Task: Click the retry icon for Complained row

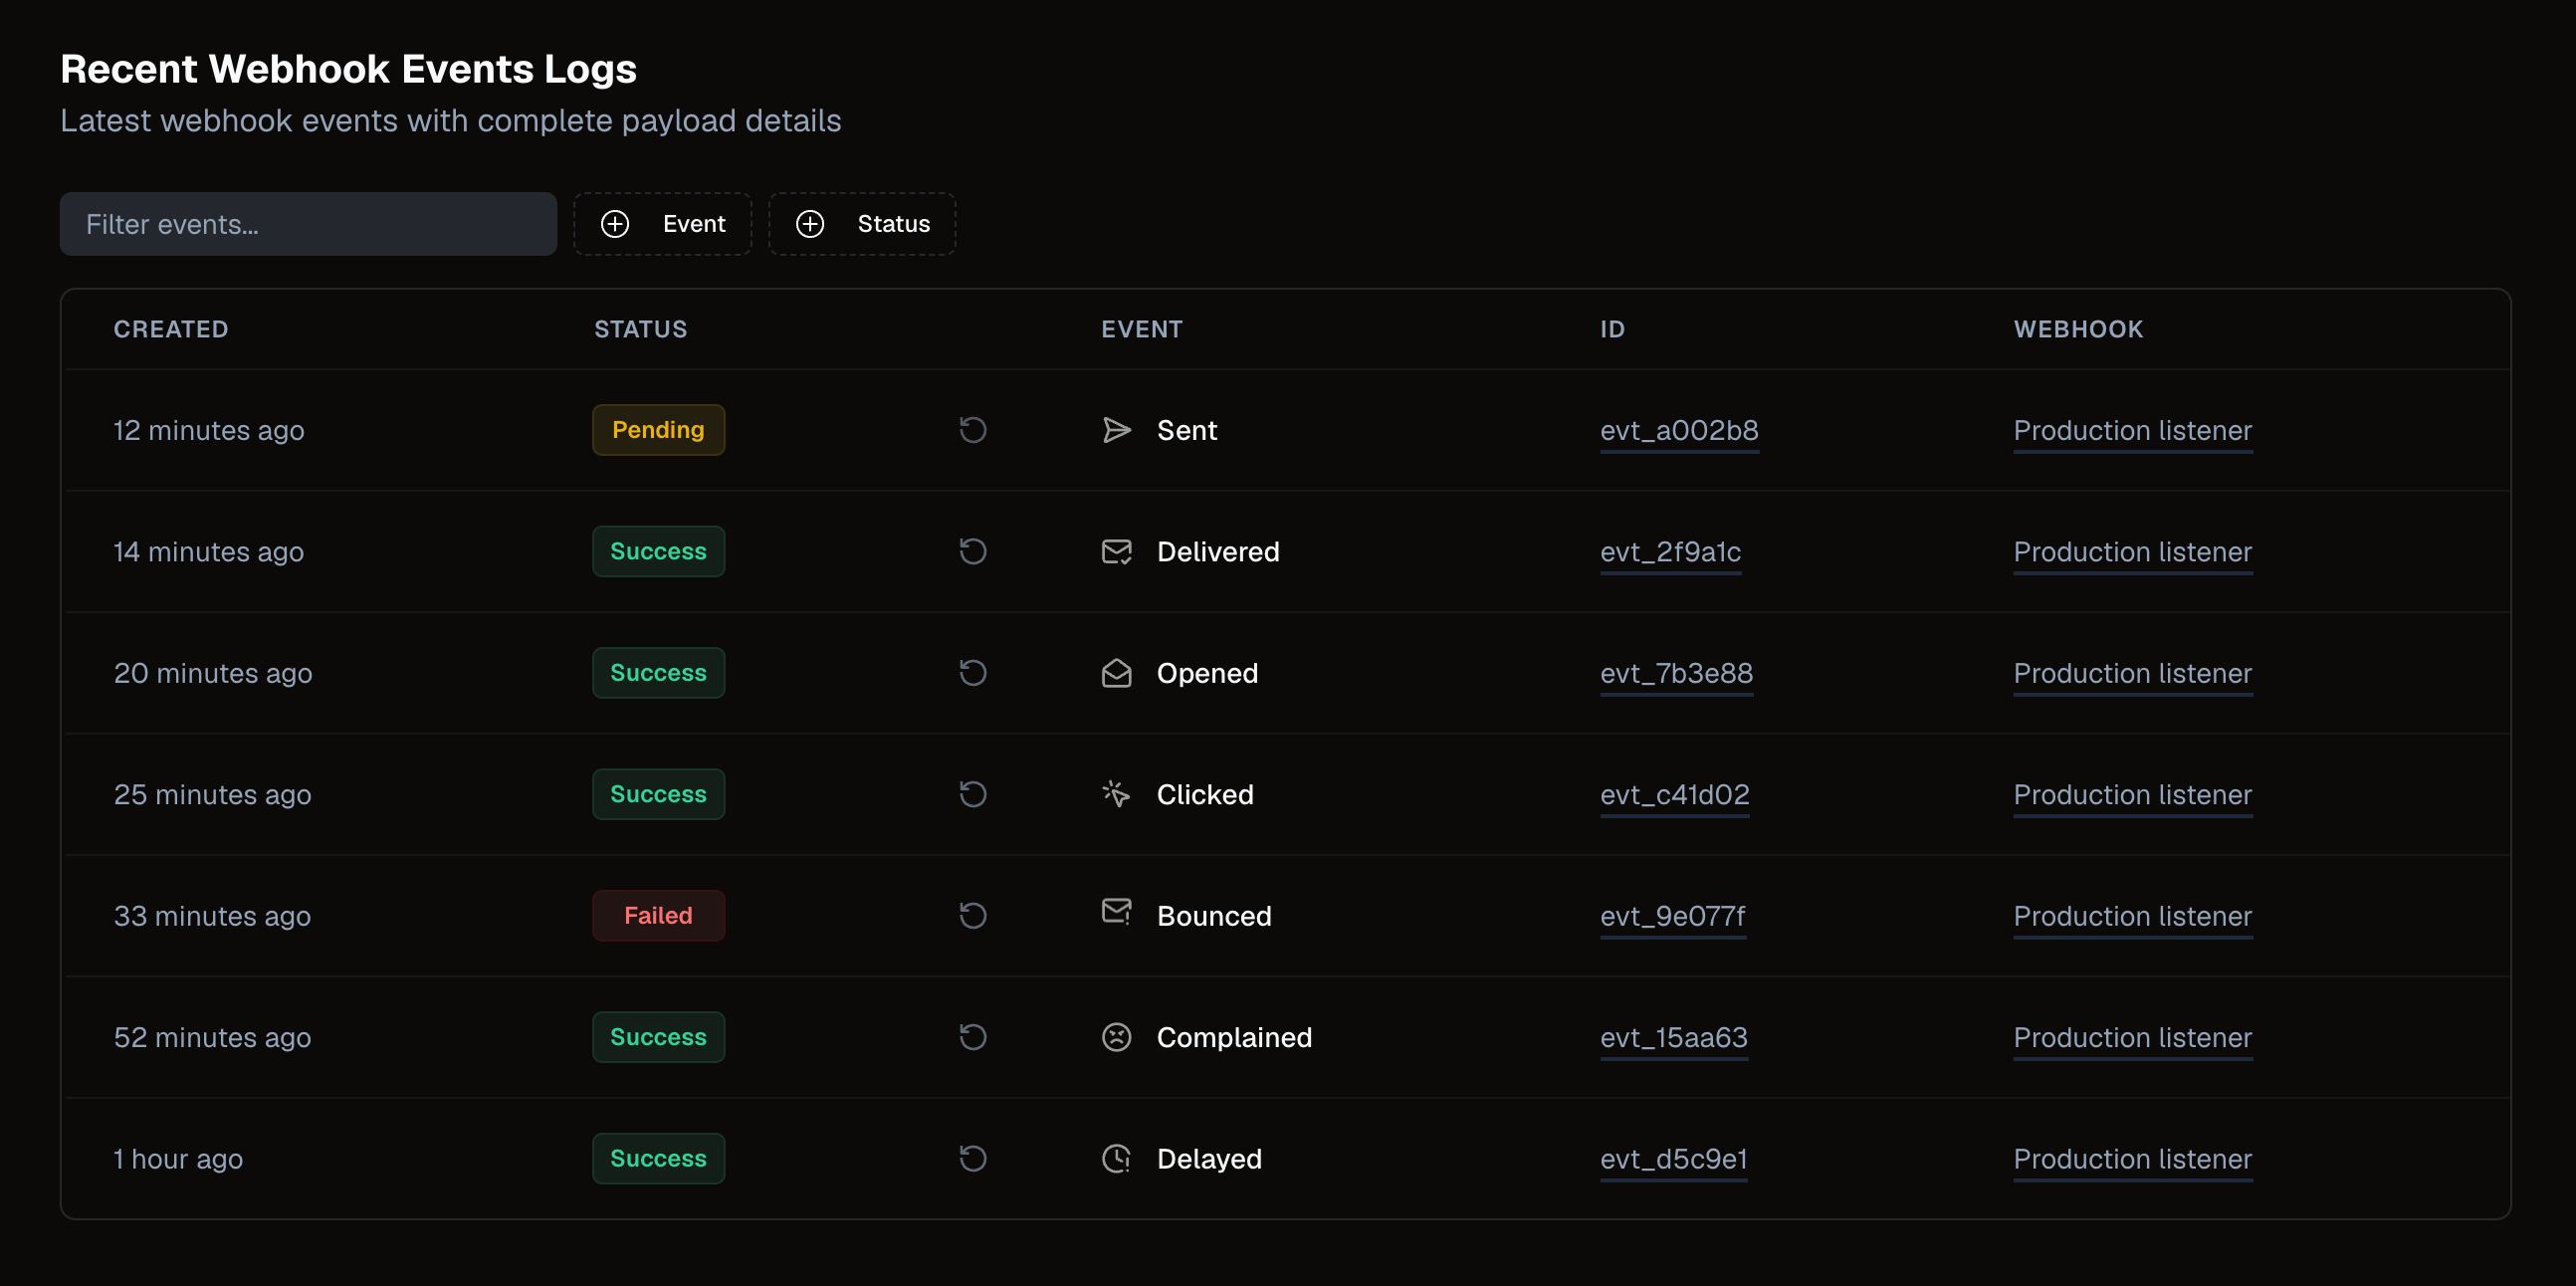Action: point(972,1037)
